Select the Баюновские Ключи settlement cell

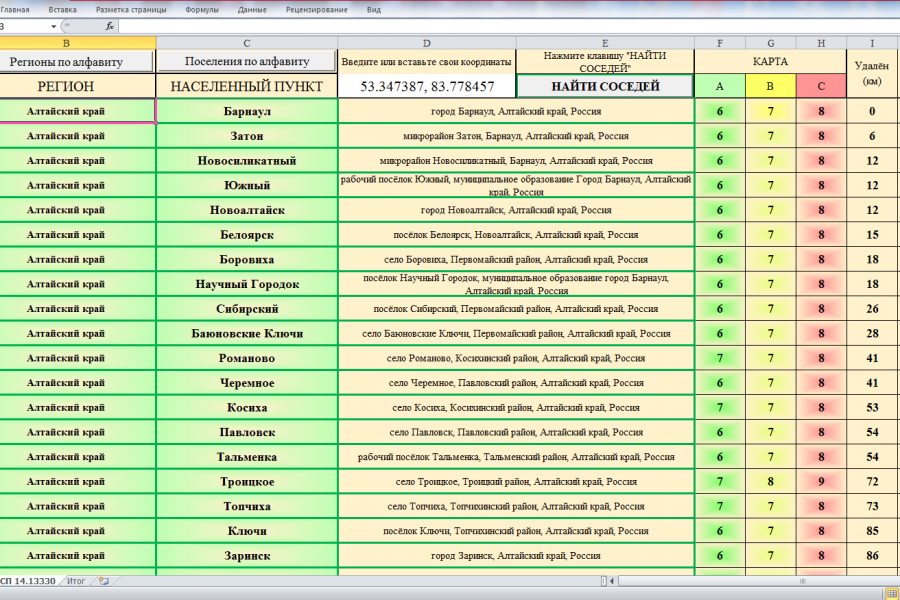[247, 334]
